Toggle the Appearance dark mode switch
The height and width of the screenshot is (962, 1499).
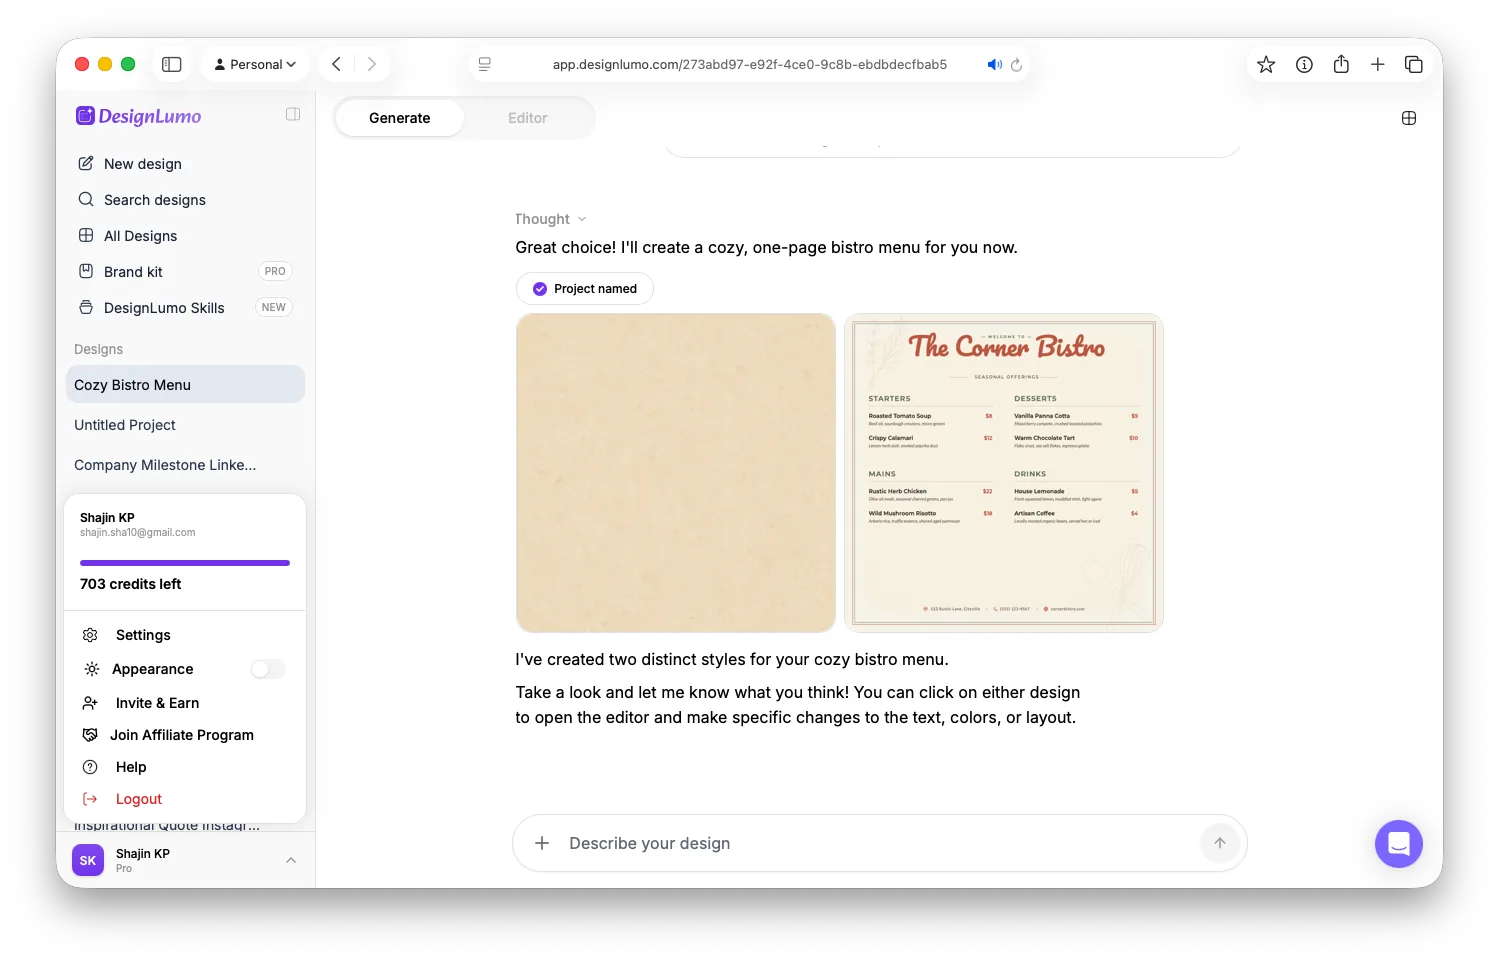[x=268, y=669]
